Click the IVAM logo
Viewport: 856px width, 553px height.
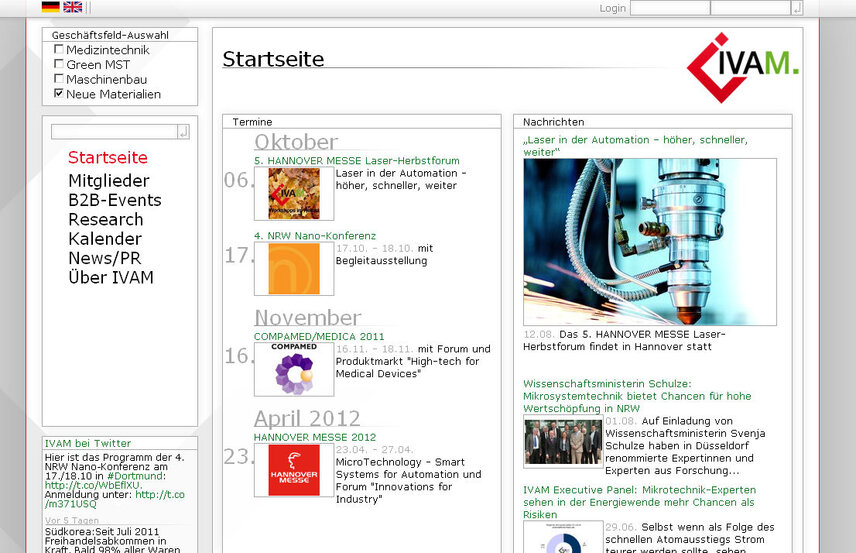click(x=742, y=68)
